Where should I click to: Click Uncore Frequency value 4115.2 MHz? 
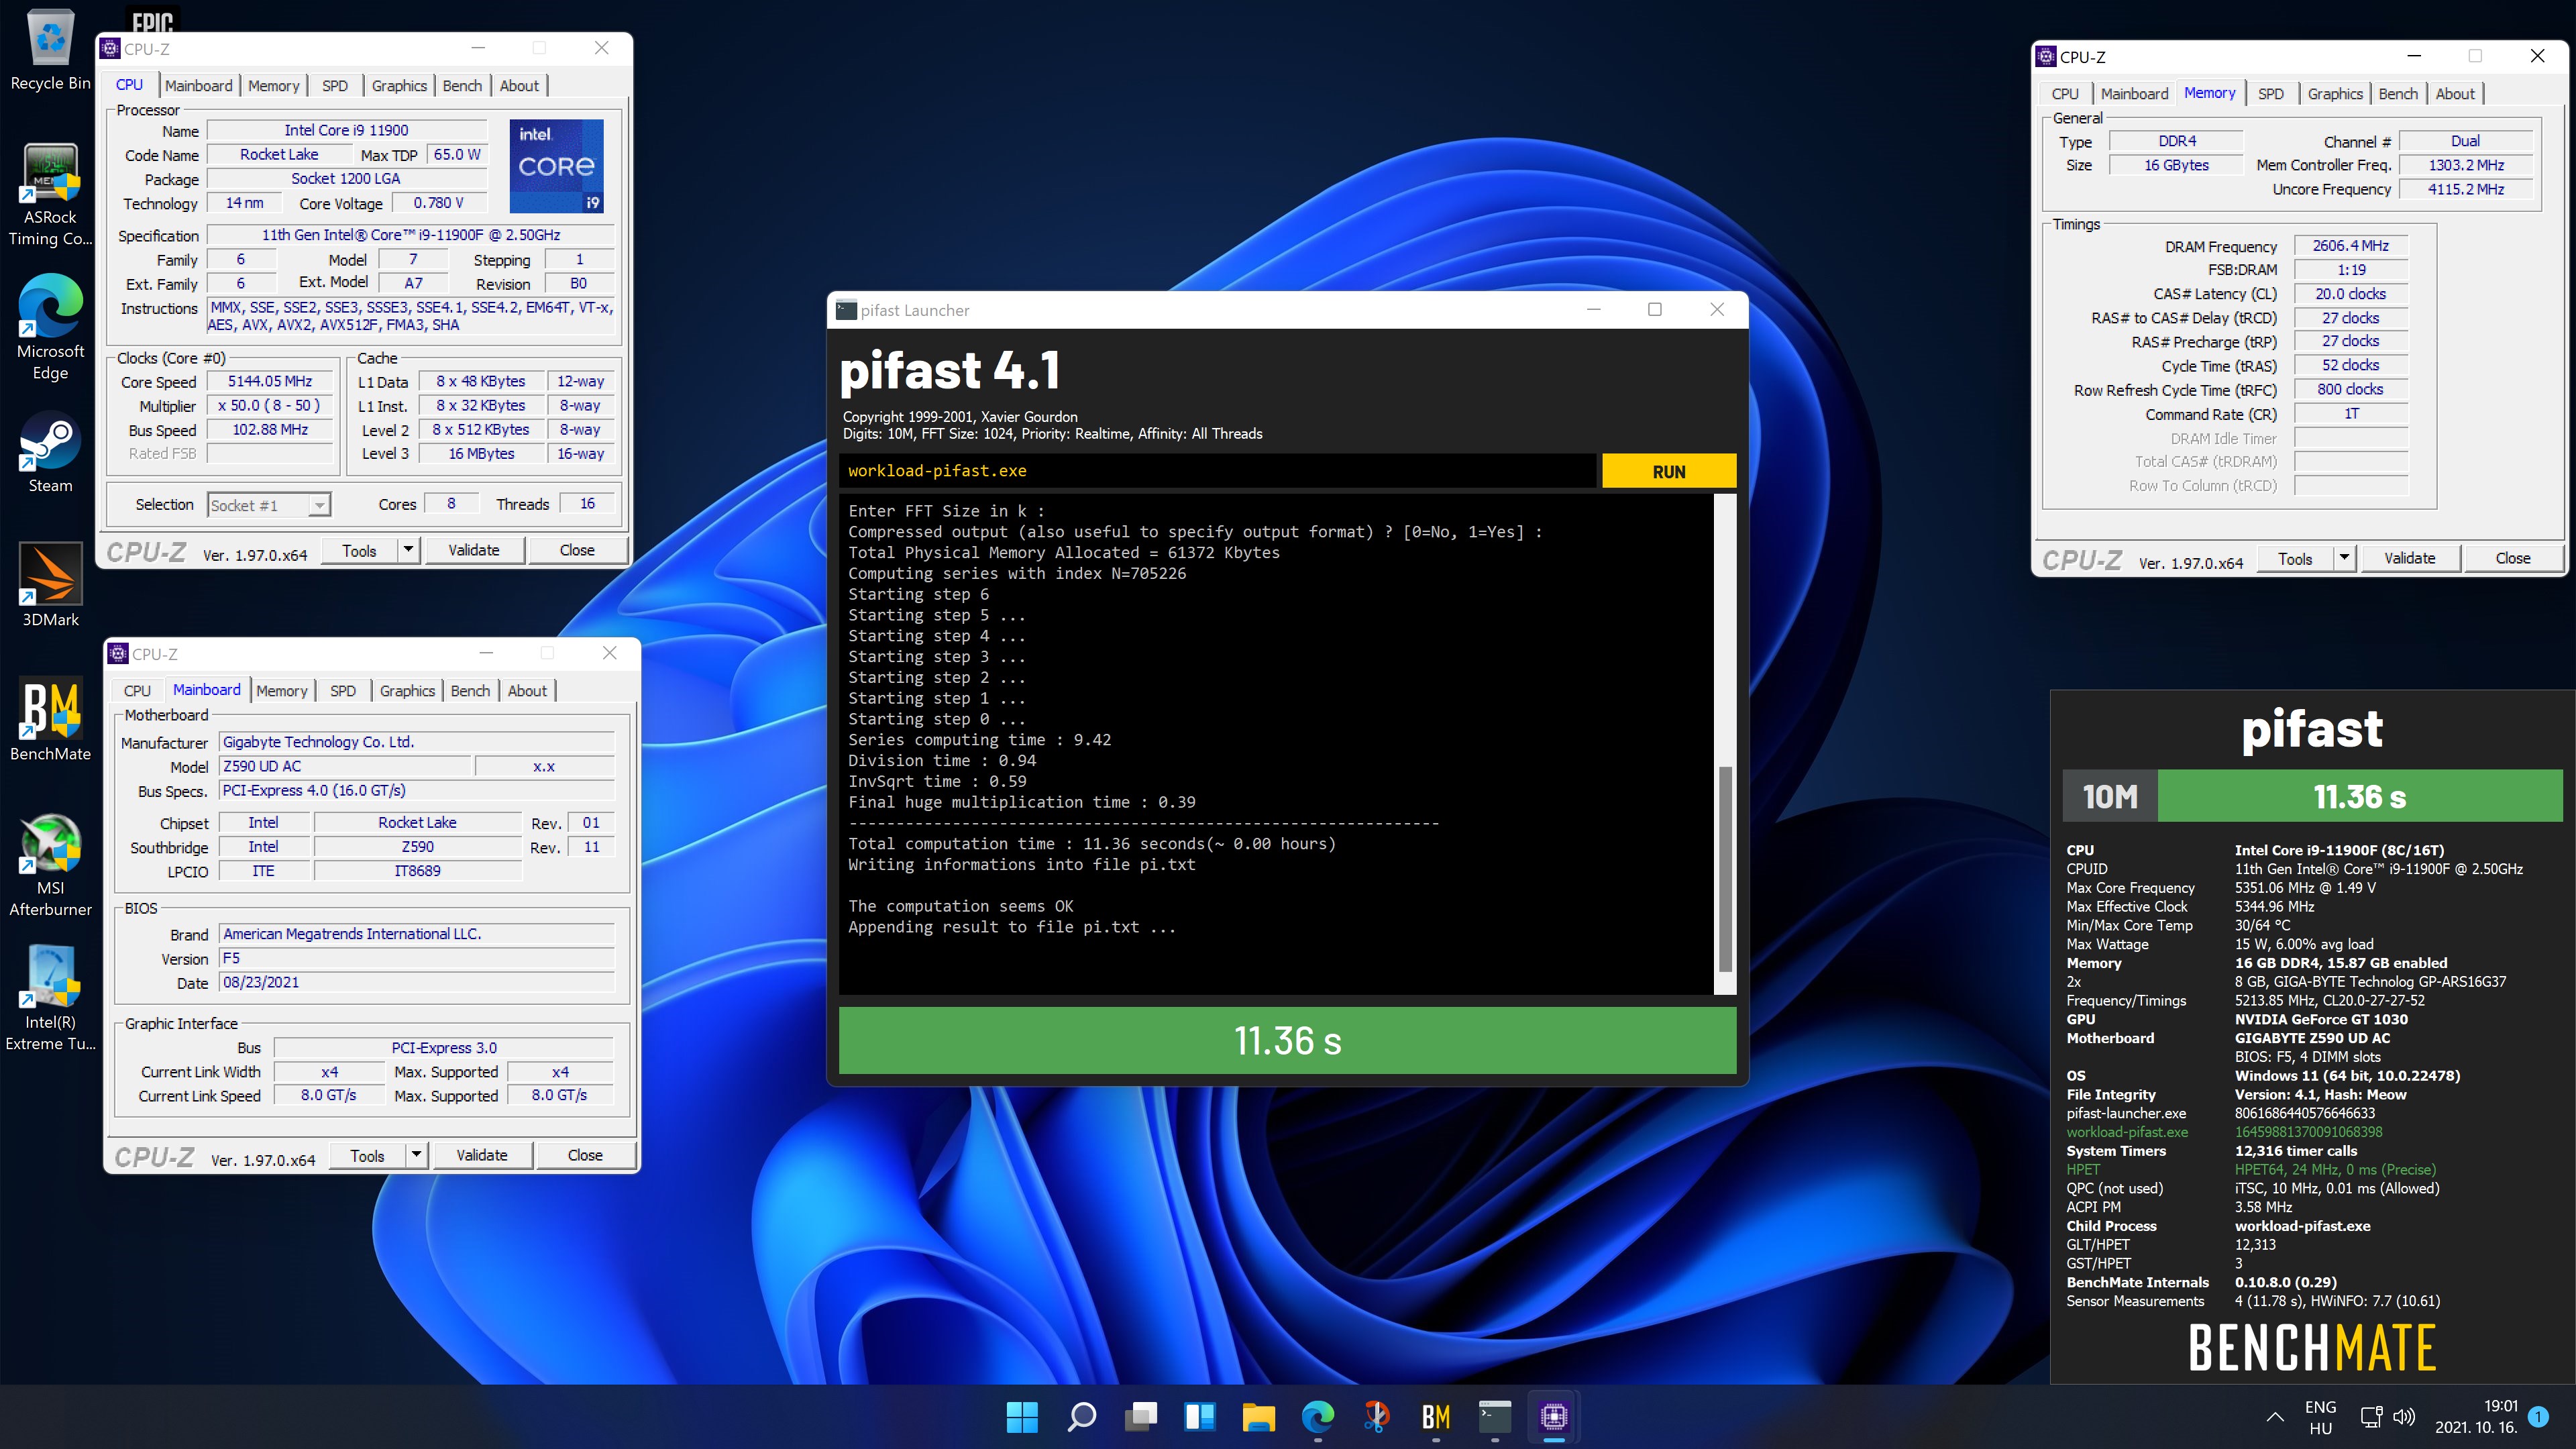pos(2466,189)
